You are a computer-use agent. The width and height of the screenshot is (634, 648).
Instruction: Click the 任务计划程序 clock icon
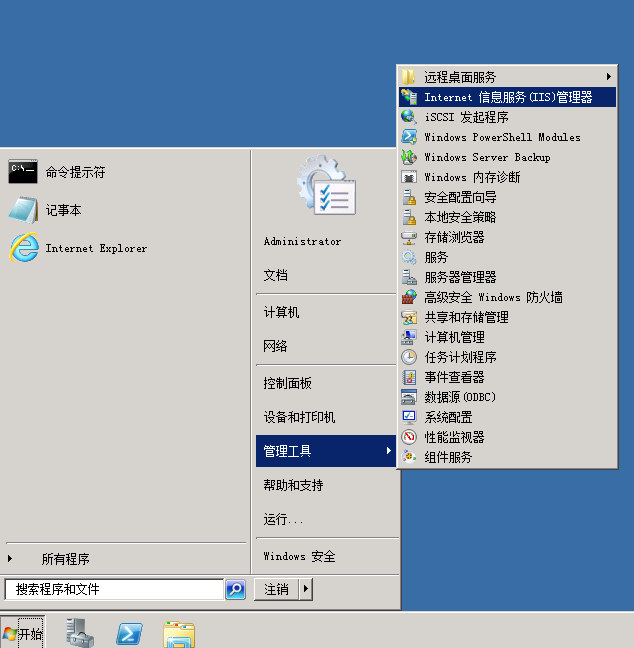click(409, 357)
